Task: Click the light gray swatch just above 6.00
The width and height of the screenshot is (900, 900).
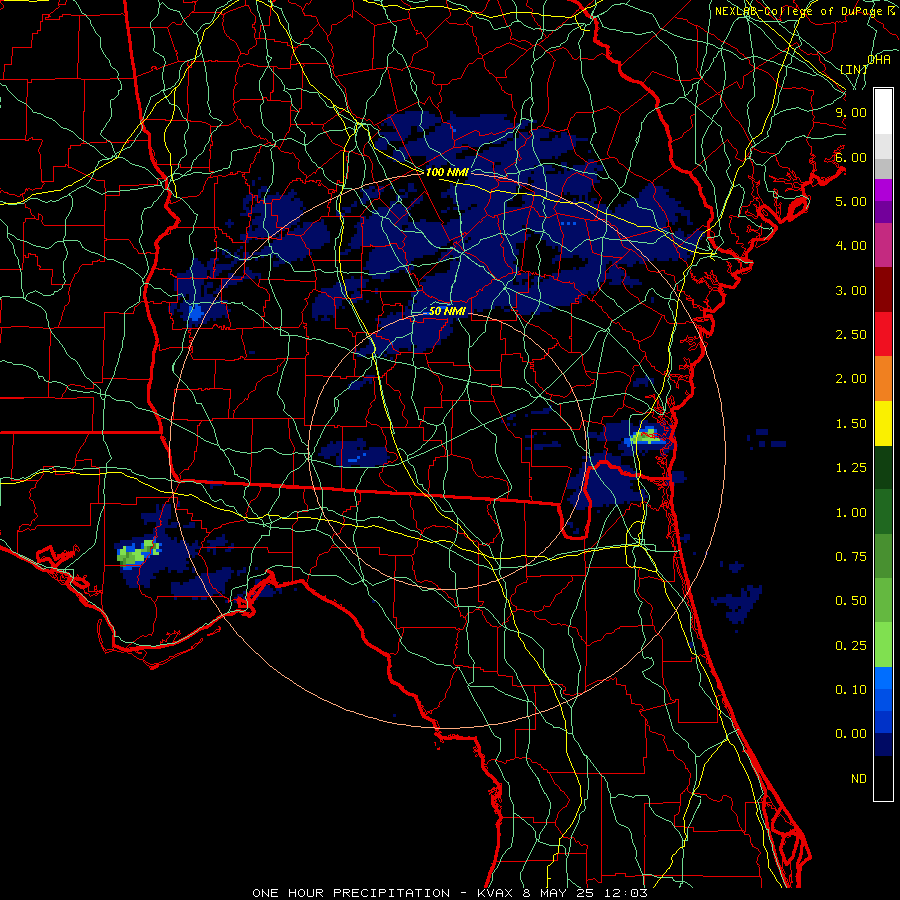Action: click(883, 146)
